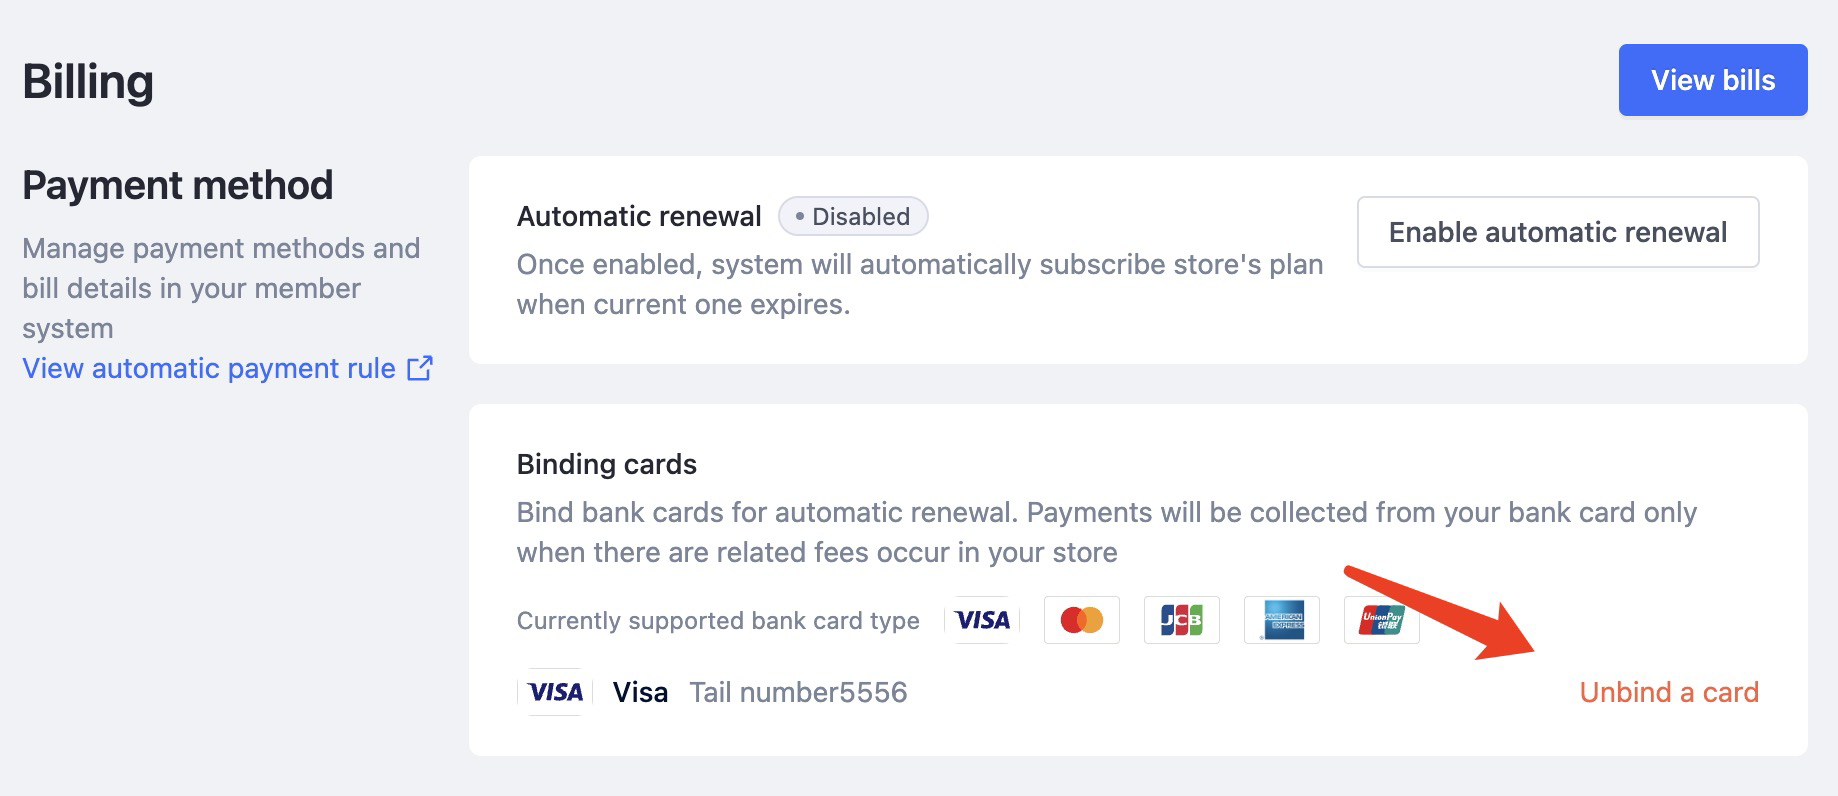1838x796 pixels.
Task: Click the UnionPay logo icon
Action: 1381,620
